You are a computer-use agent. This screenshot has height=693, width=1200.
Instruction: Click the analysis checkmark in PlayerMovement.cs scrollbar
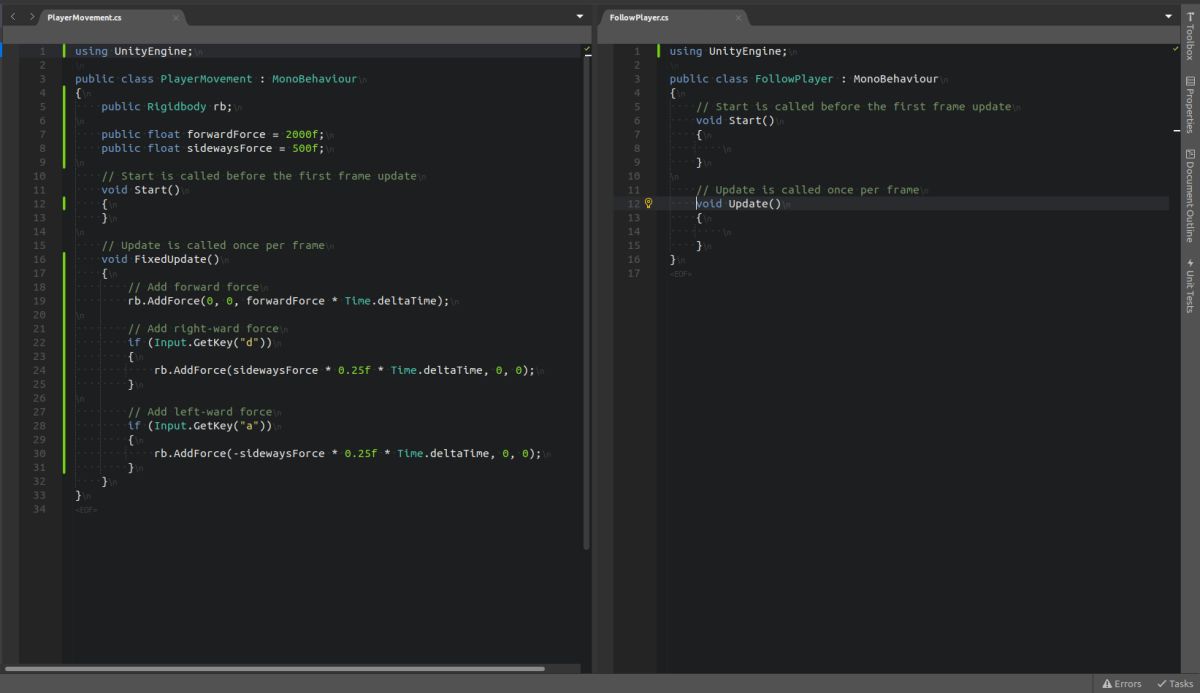(586, 48)
